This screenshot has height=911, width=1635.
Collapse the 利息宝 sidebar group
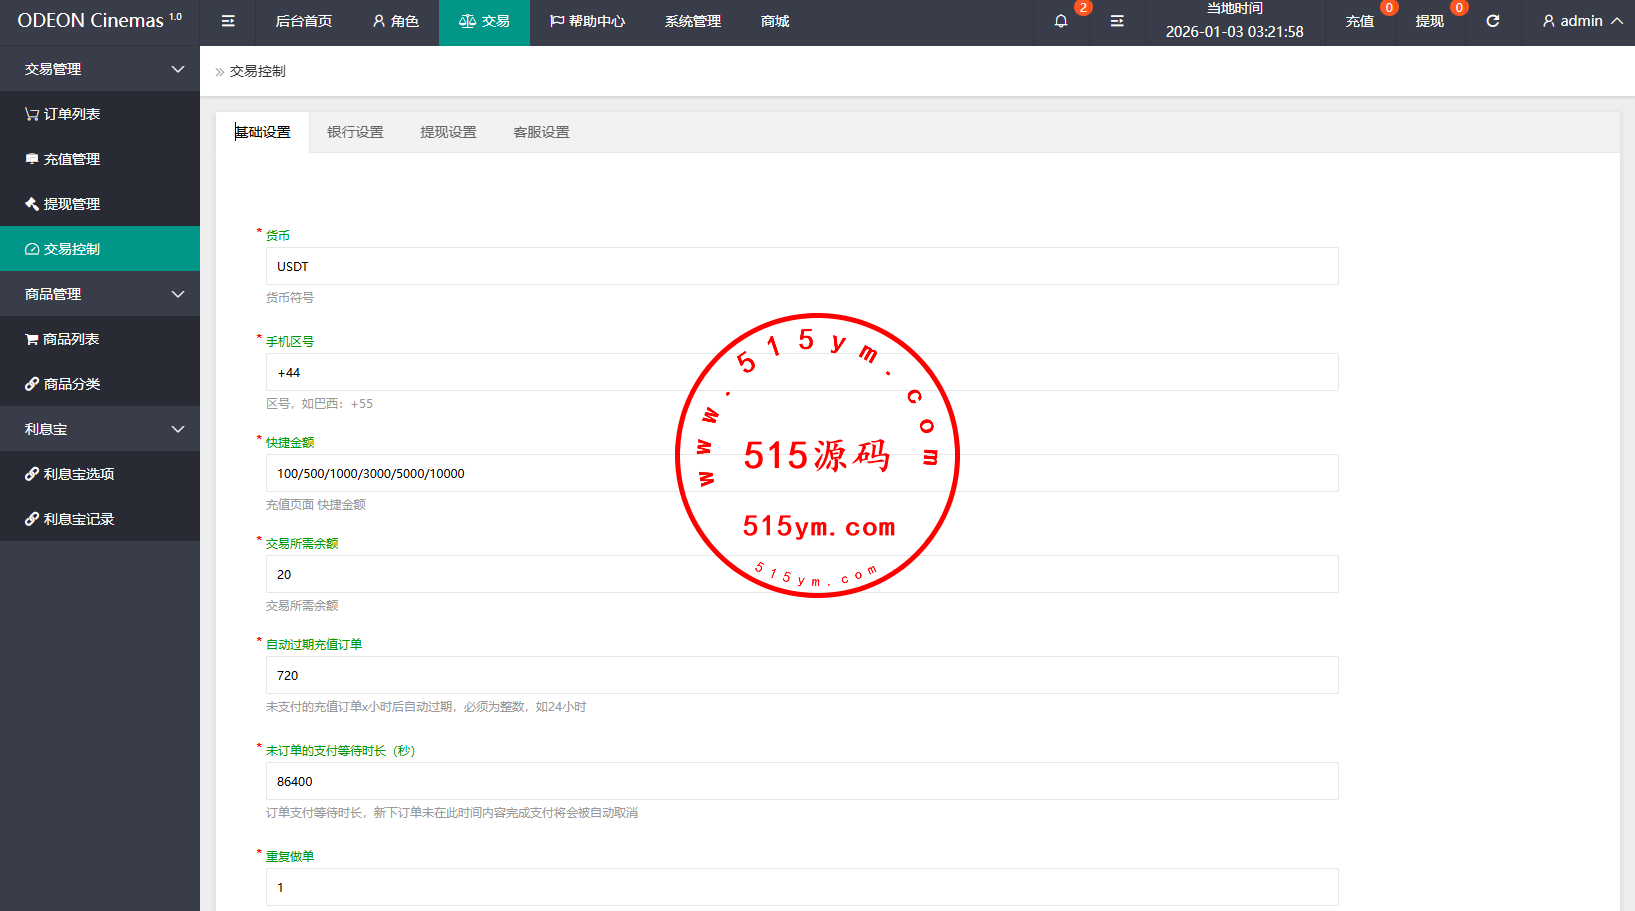click(x=100, y=429)
